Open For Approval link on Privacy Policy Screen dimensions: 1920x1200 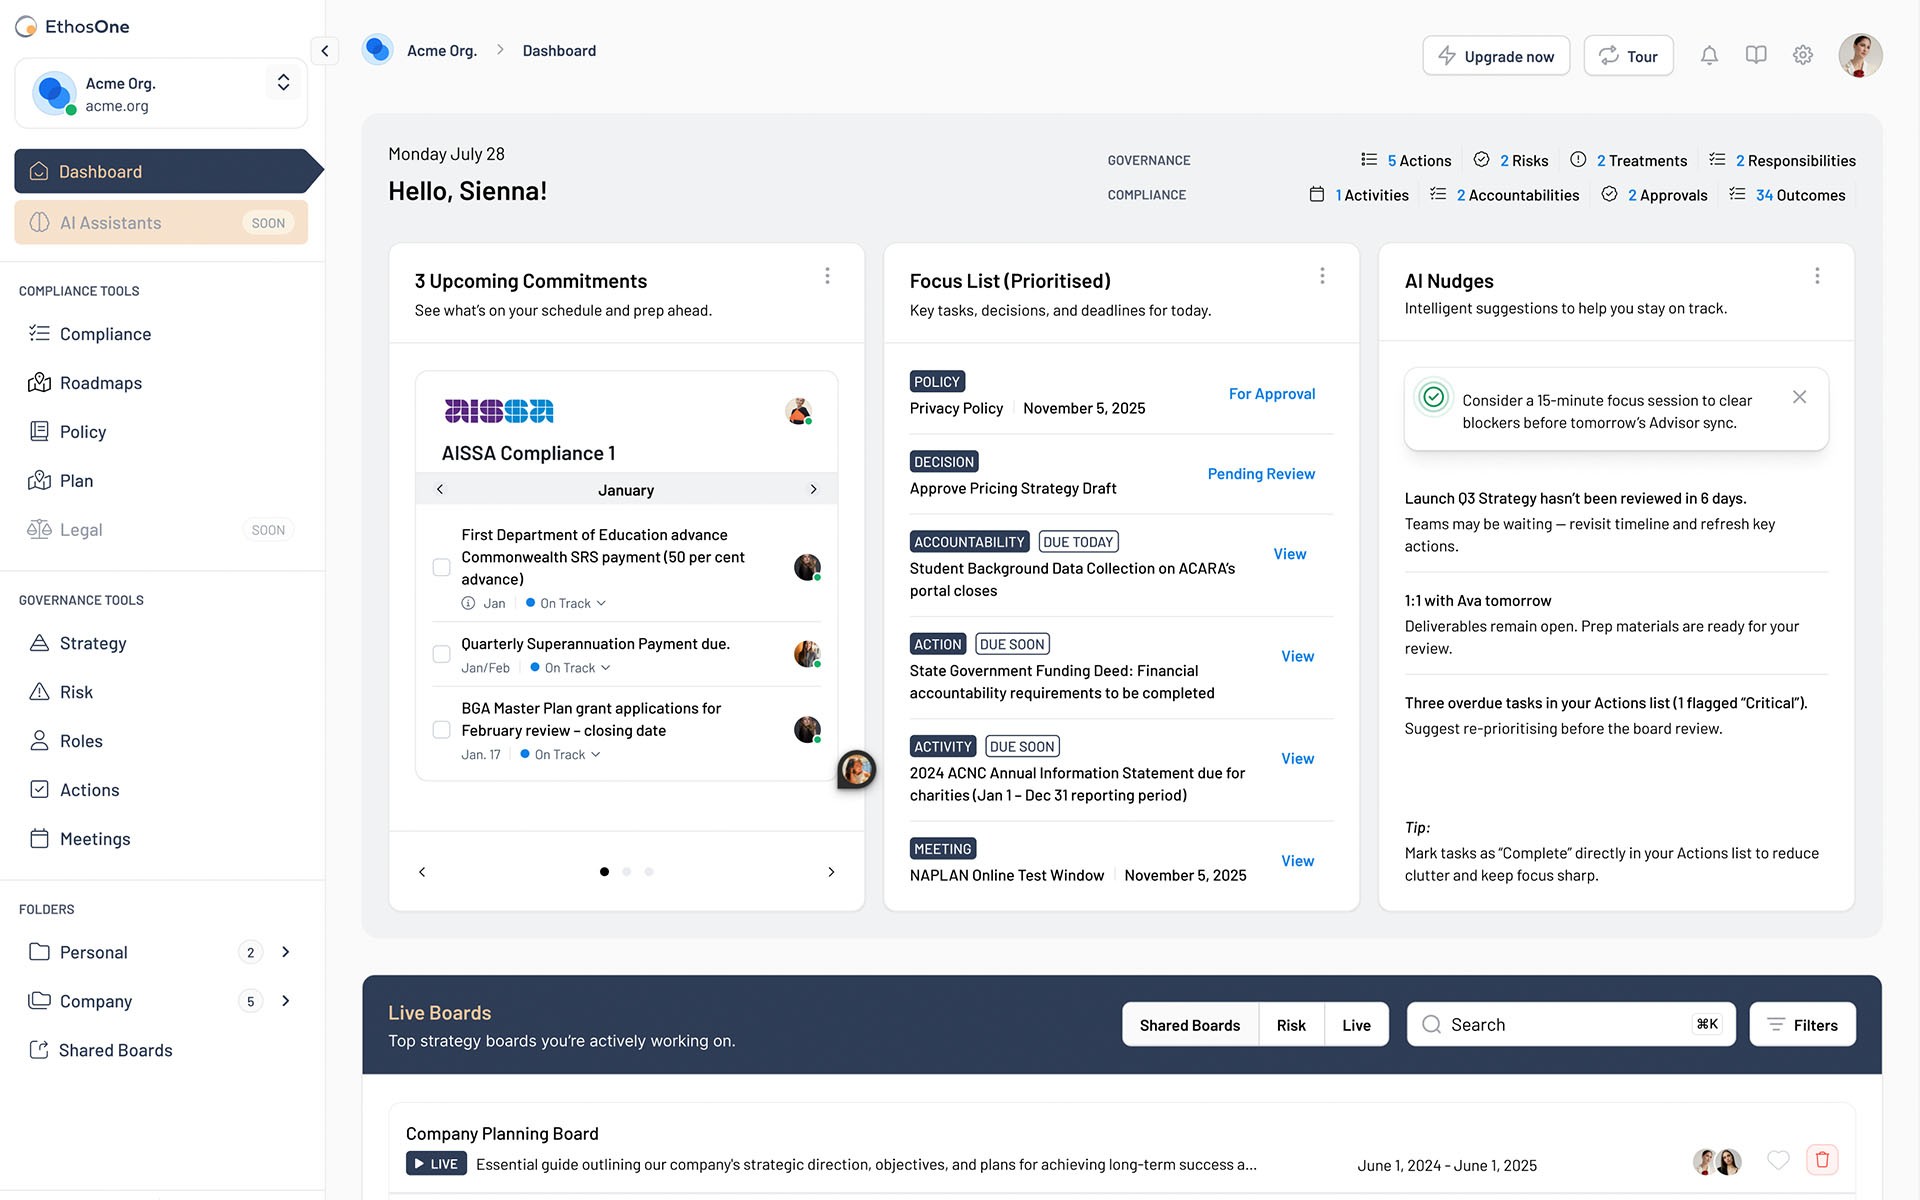click(1271, 394)
